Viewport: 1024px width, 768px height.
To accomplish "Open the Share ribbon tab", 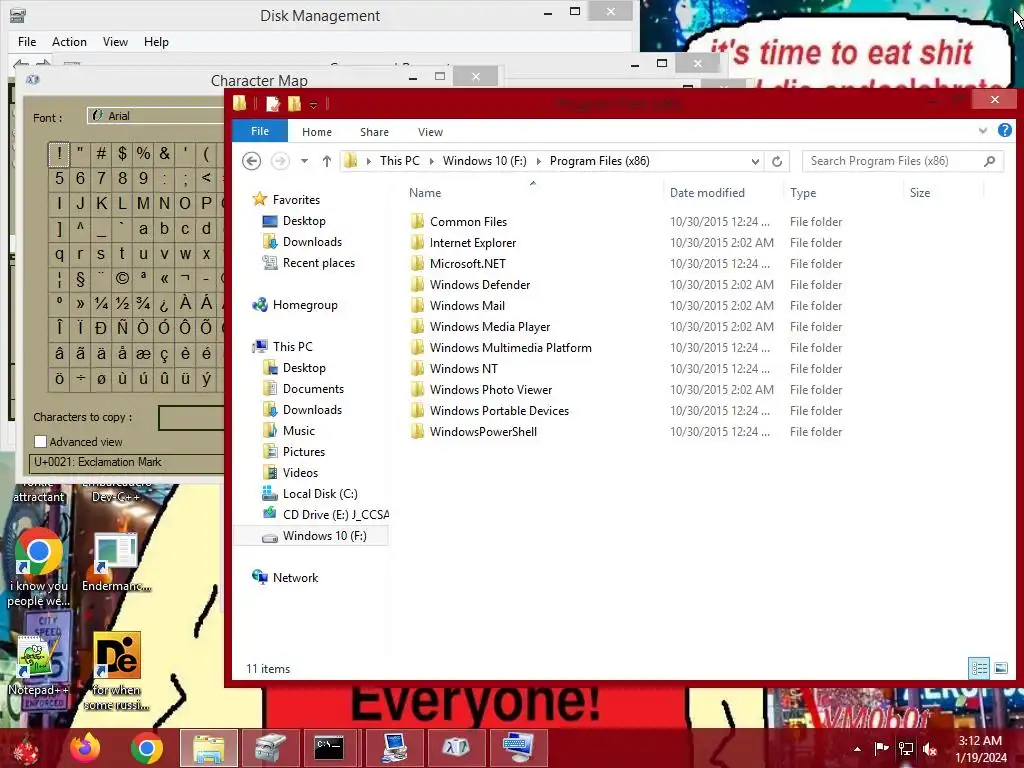I will point(374,132).
